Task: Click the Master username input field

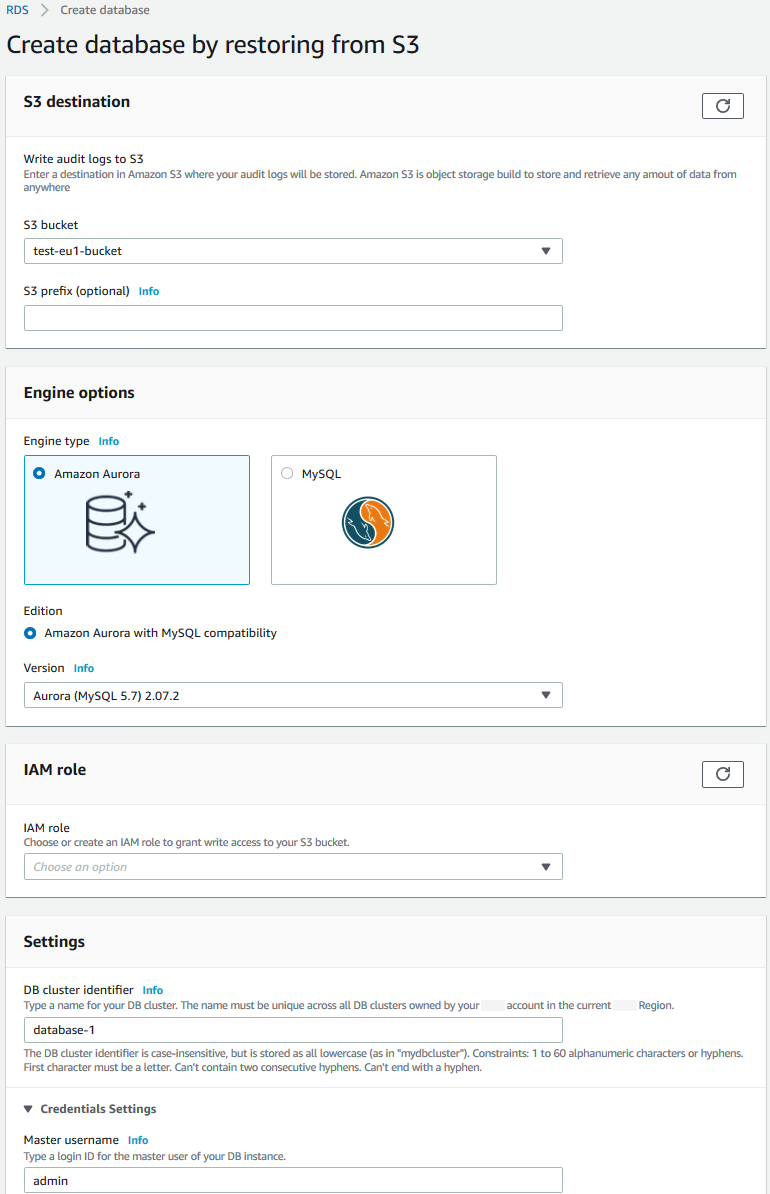Action: click(293, 1181)
